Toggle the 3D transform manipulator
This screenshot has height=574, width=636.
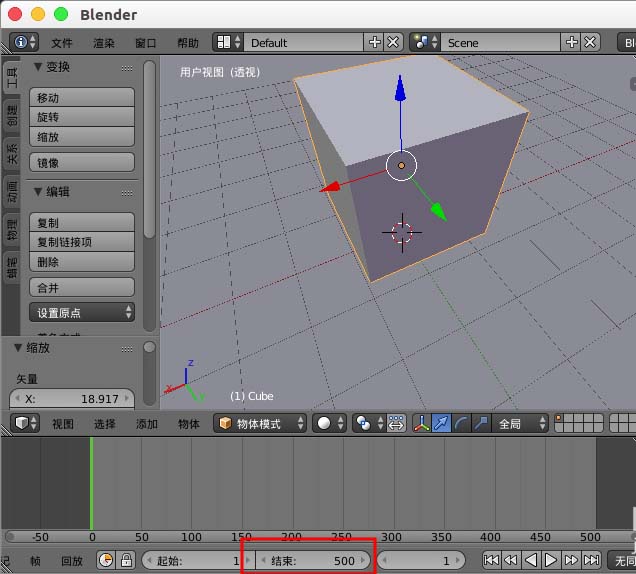coord(422,424)
